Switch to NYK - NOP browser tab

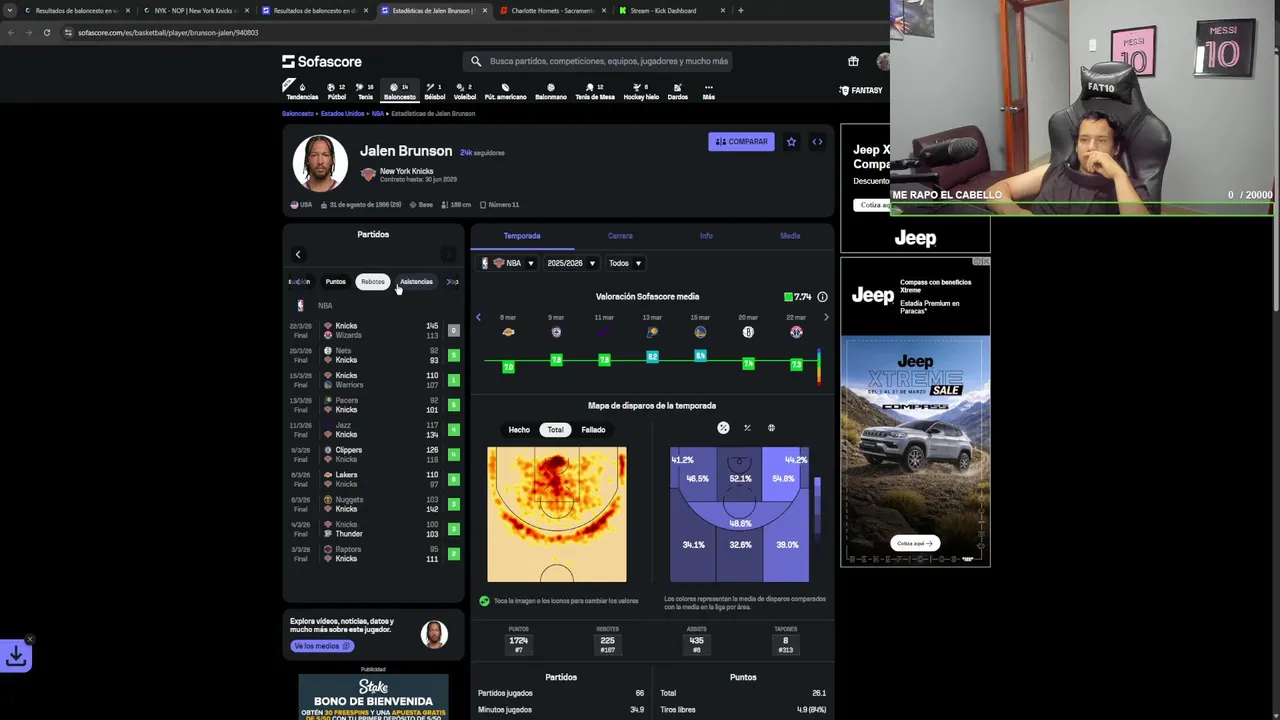[x=196, y=10]
